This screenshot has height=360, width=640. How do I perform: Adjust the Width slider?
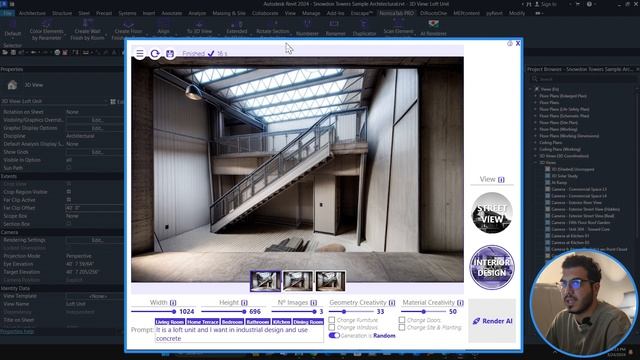(x=154, y=311)
